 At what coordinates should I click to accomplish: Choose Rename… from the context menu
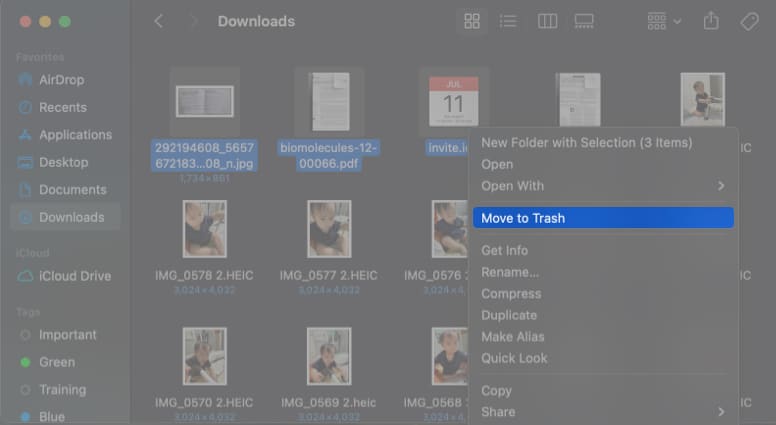pyautogui.click(x=603, y=272)
